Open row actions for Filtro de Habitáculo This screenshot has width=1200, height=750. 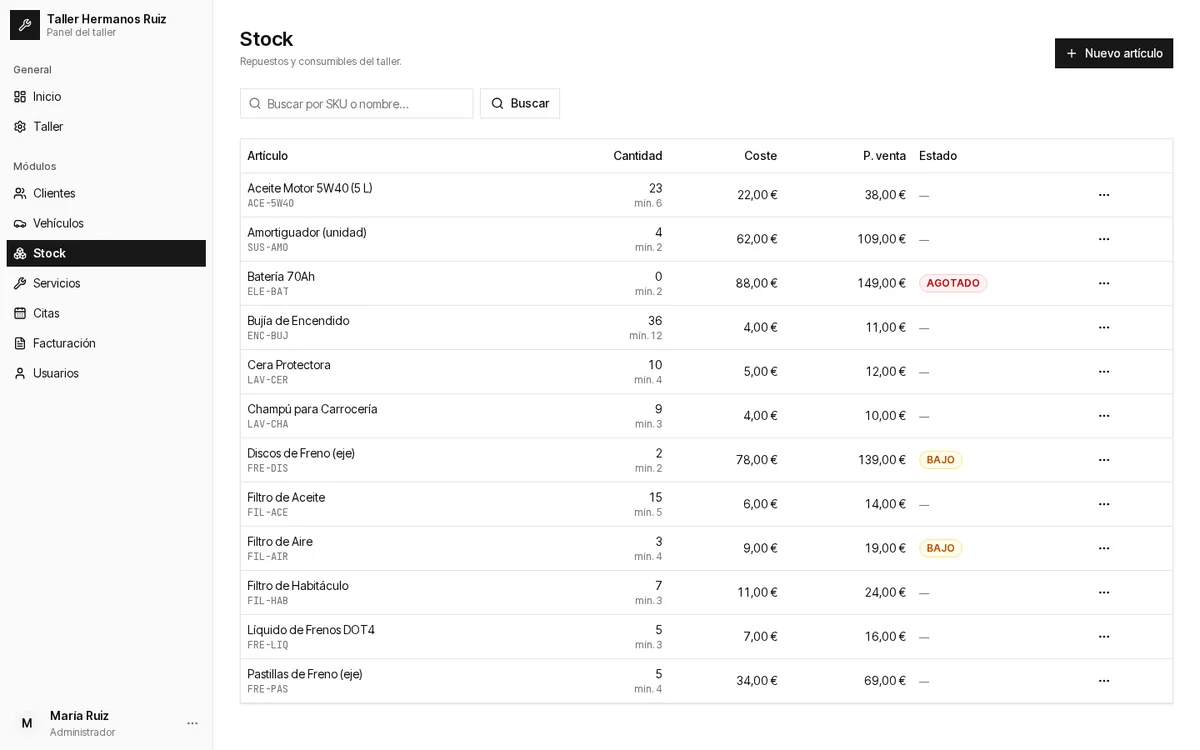tap(1104, 592)
